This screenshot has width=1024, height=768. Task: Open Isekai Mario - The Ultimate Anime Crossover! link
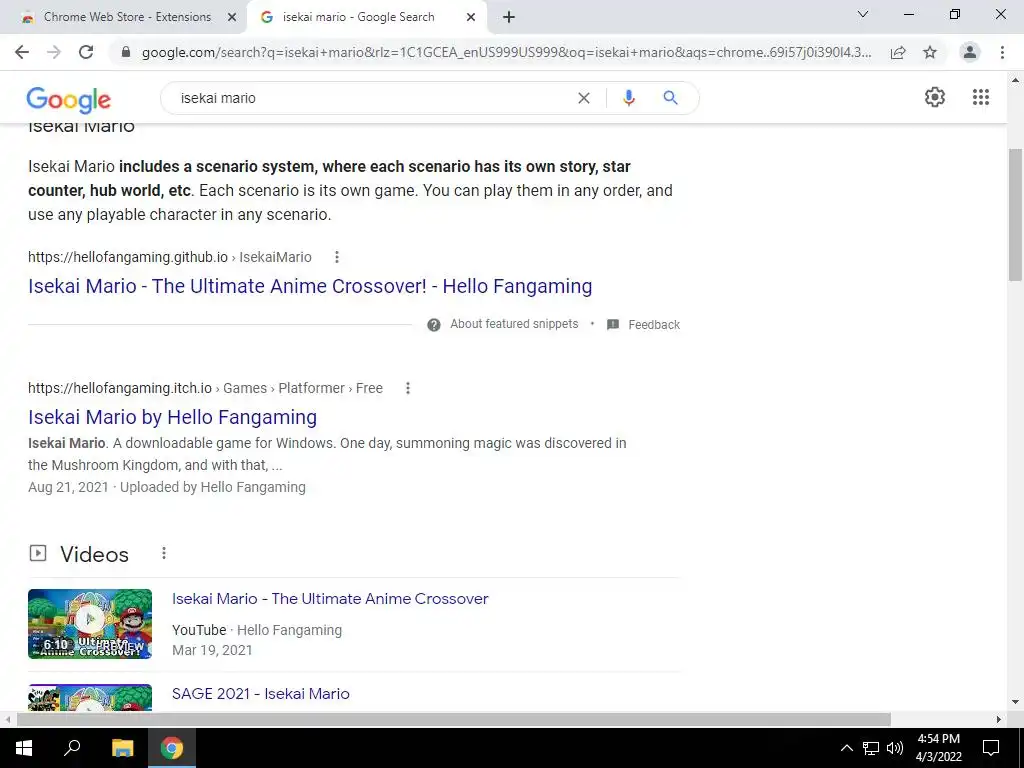310,286
